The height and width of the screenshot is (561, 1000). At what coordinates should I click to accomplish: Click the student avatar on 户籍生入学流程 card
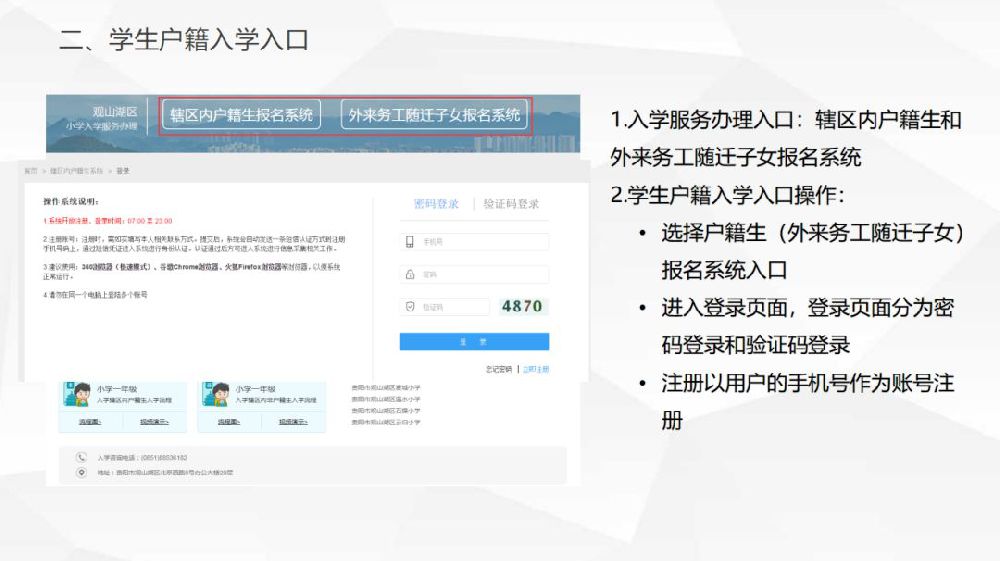click(x=78, y=394)
